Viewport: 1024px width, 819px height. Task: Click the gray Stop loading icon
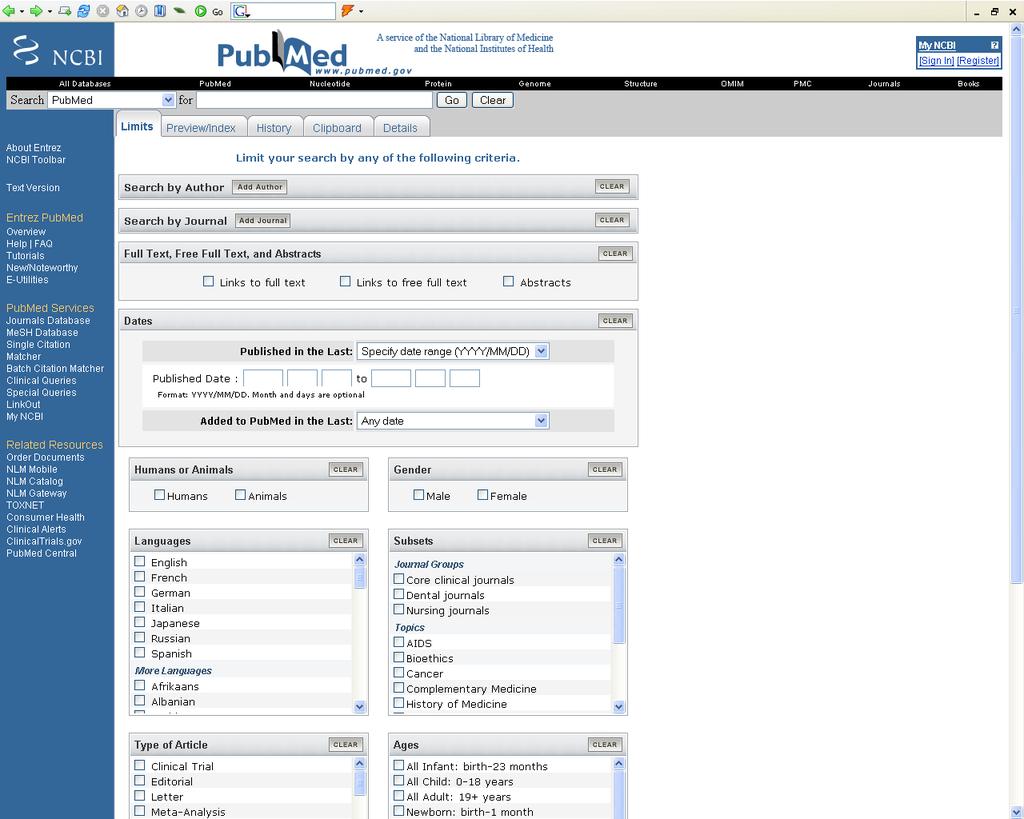pos(103,11)
